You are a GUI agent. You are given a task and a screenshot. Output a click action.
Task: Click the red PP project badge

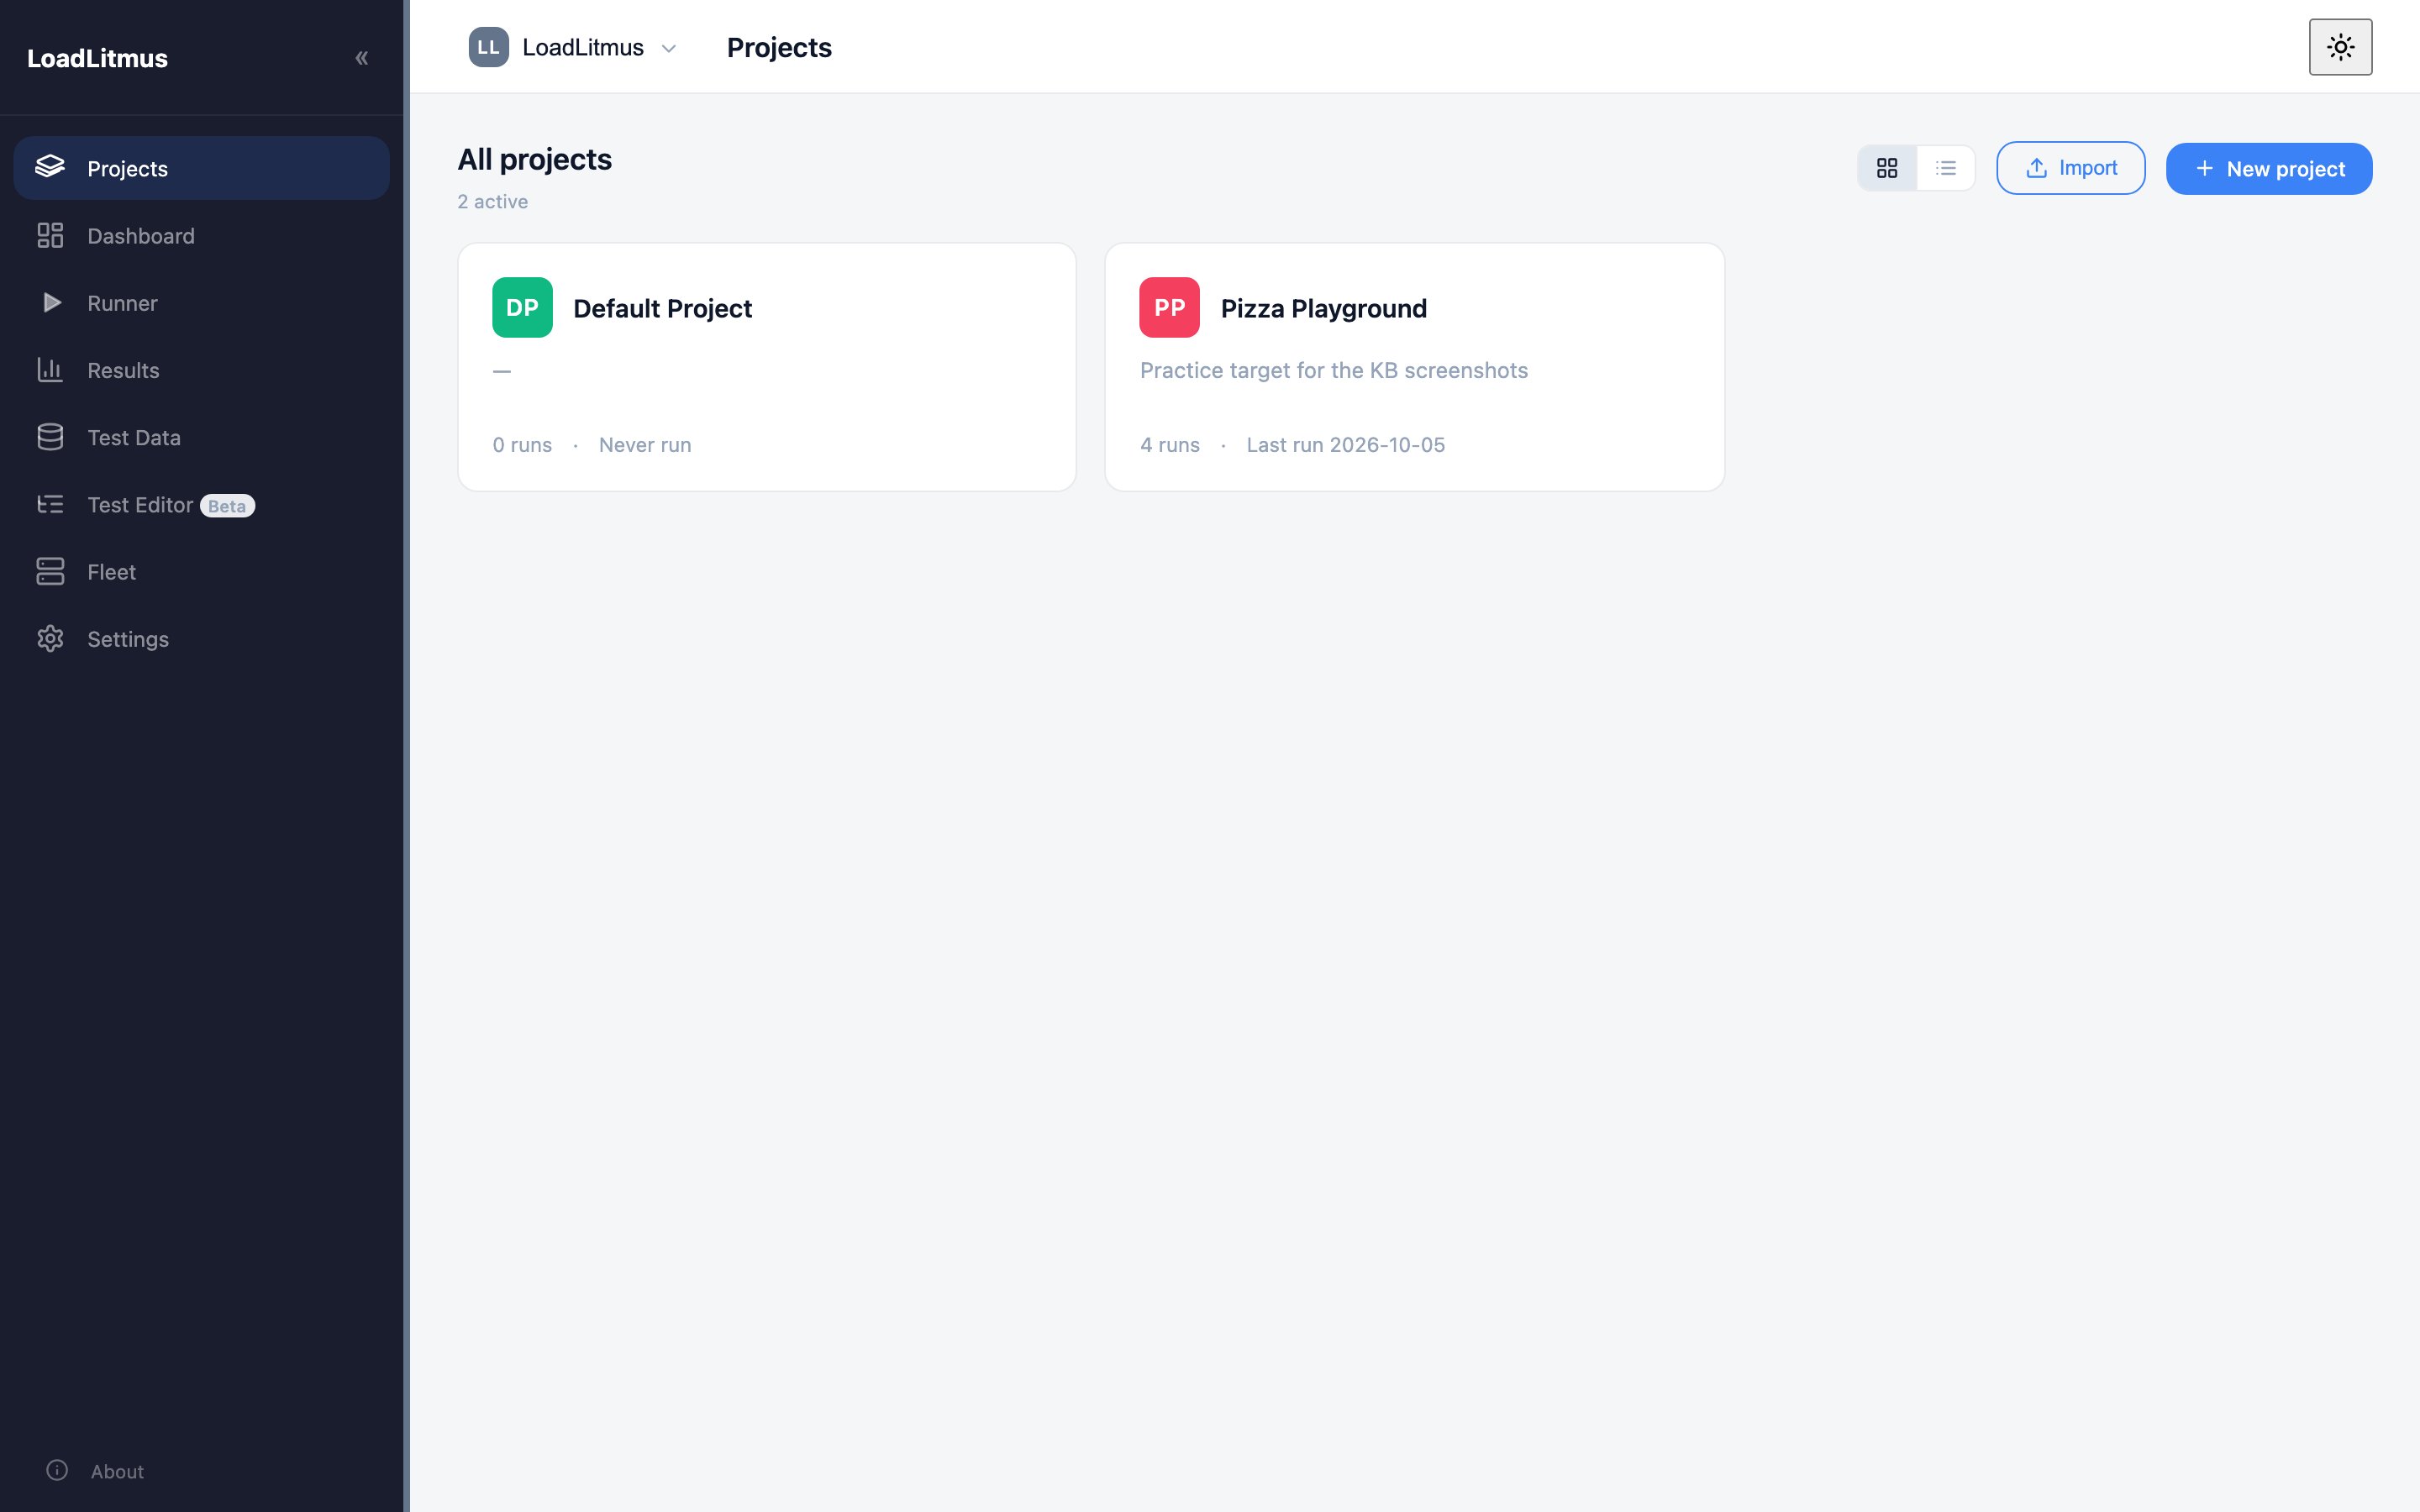(1169, 307)
